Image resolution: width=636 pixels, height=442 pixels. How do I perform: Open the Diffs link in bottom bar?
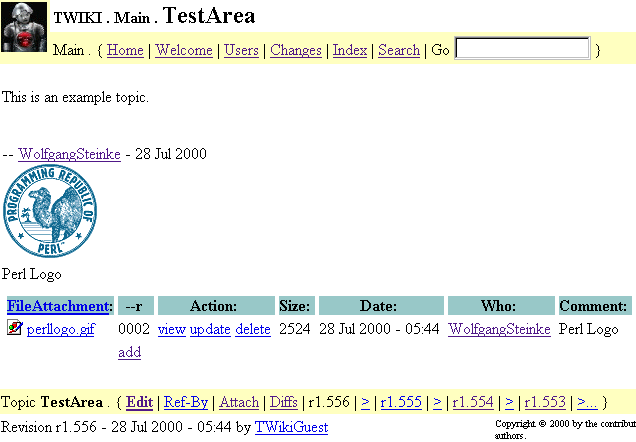(285, 402)
